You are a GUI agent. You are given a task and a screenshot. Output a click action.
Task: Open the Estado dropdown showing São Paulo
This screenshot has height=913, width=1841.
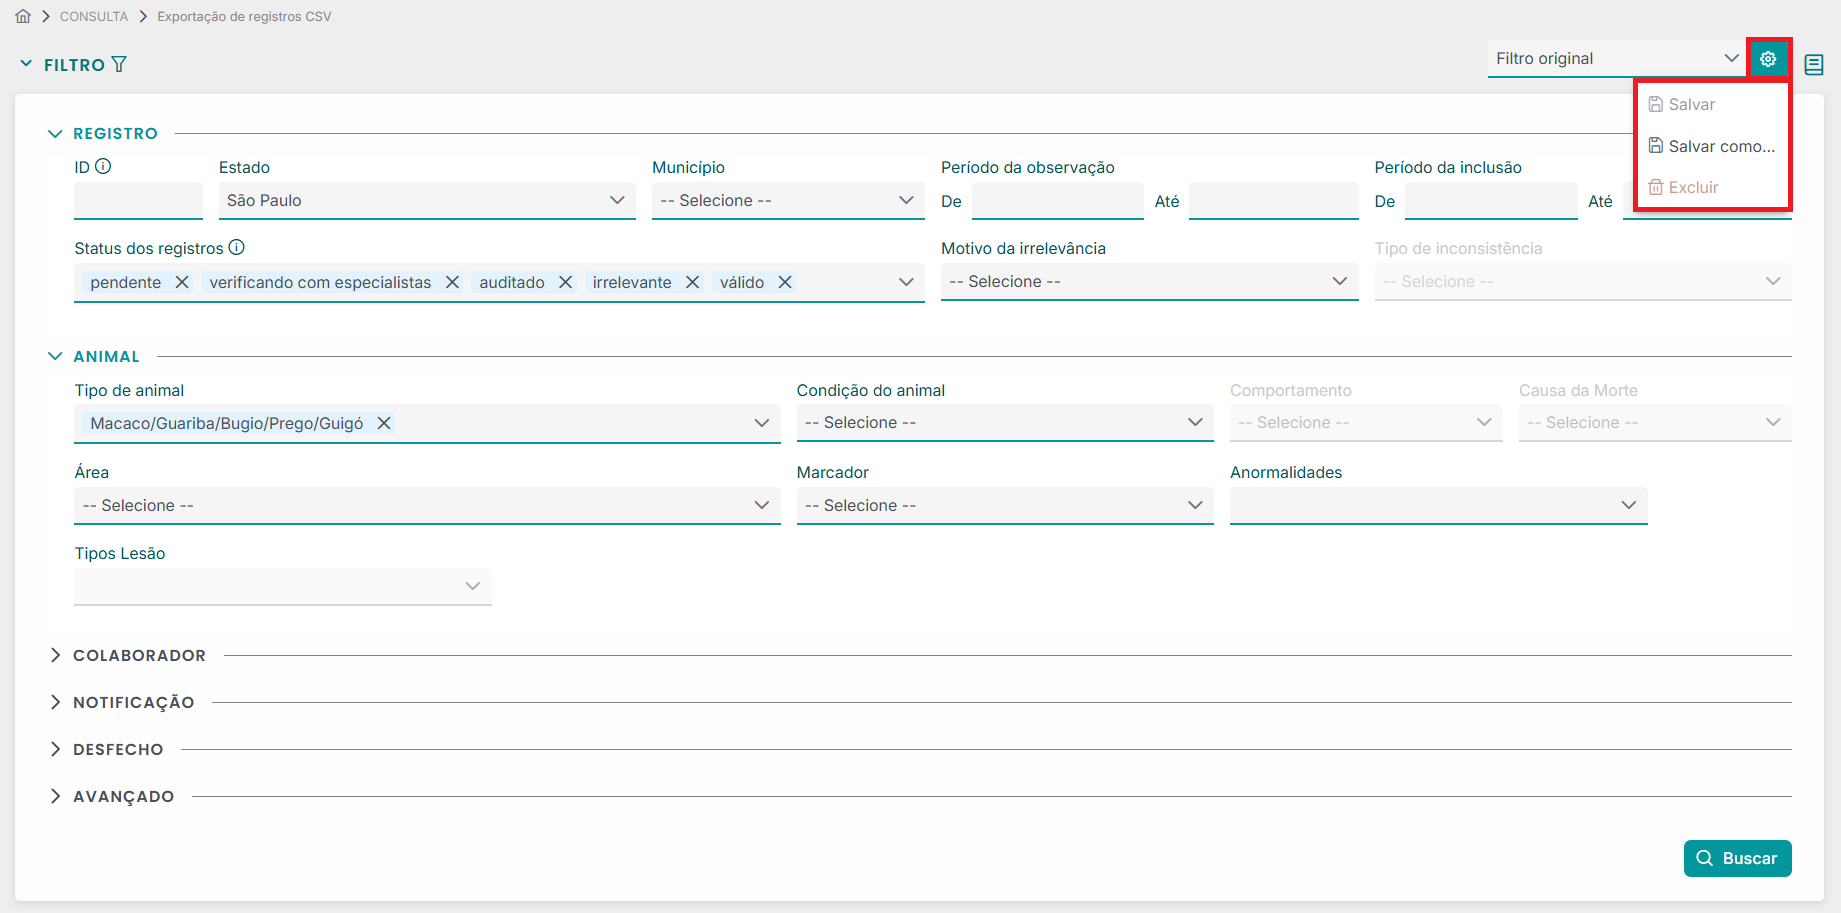click(x=426, y=200)
